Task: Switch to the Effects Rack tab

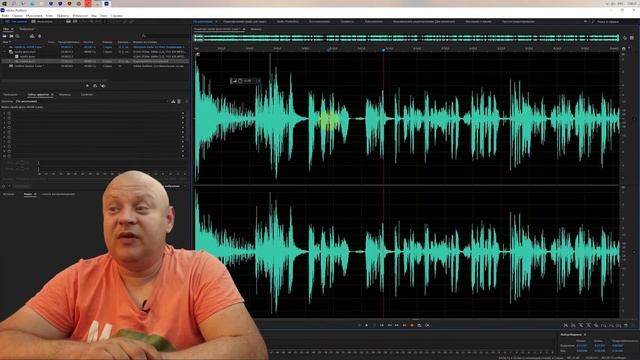Action: [38, 95]
